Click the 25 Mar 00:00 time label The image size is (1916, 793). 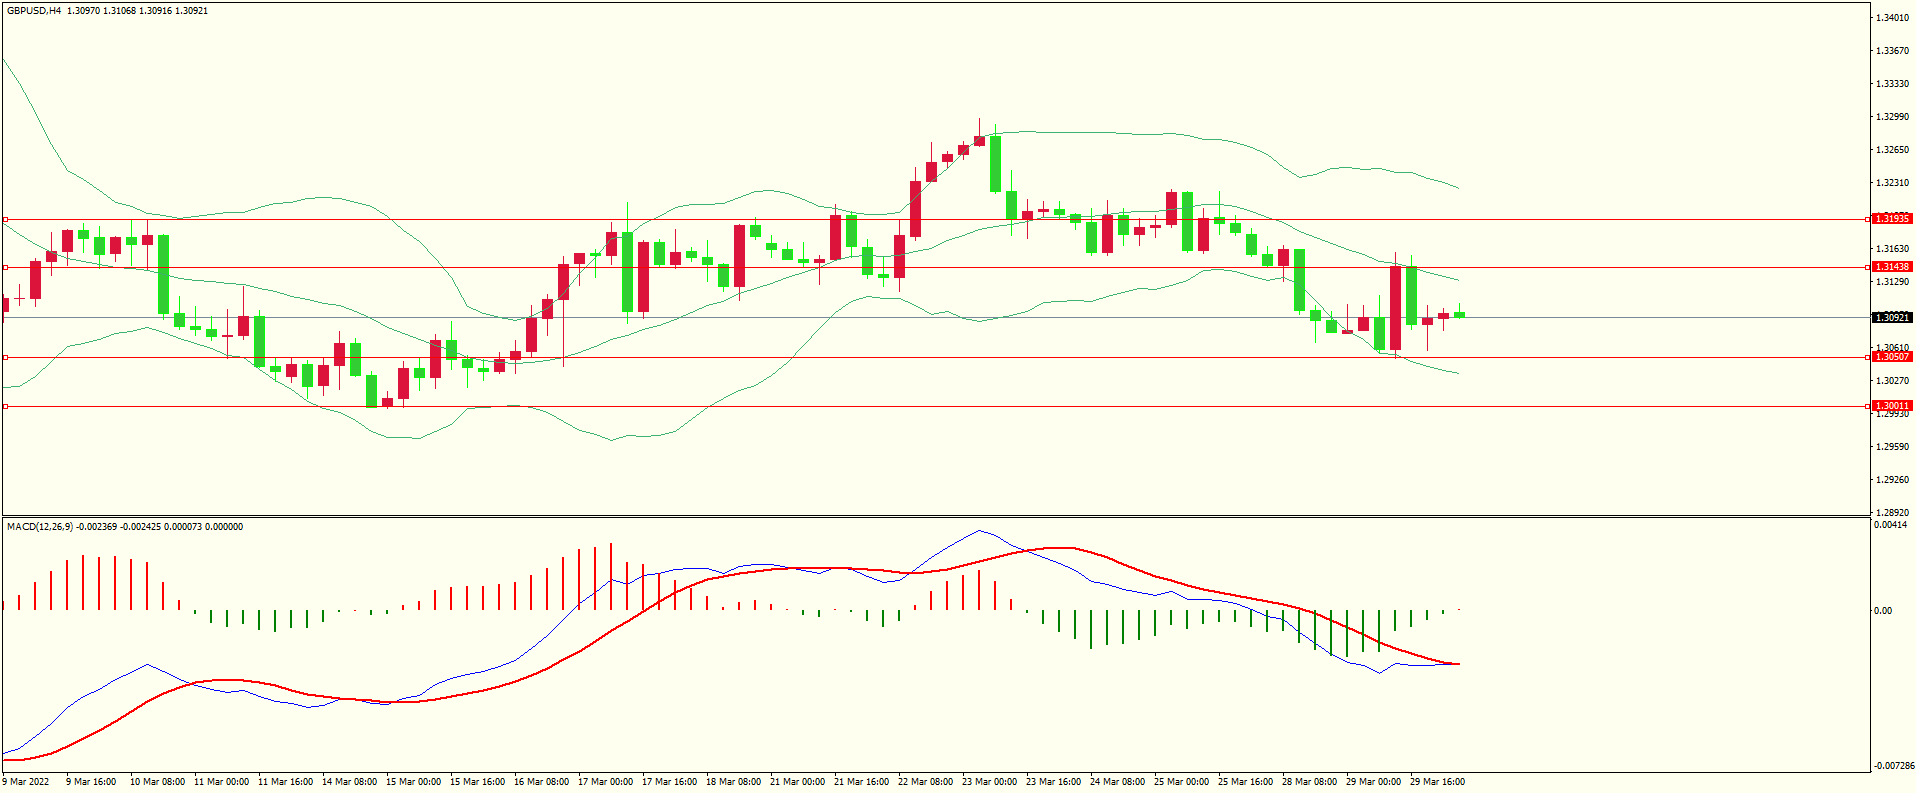tap(1181, 782)
